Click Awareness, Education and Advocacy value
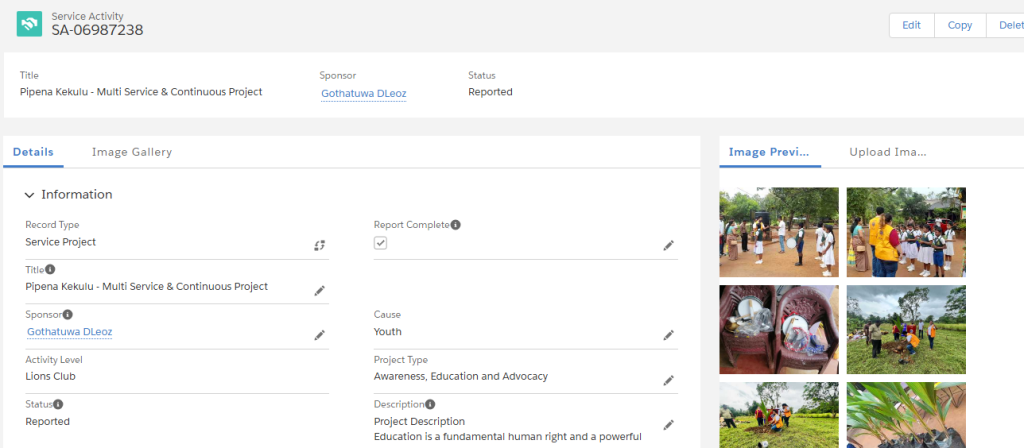Viewport: 1024px width, 448px height. tap(460, 377)
